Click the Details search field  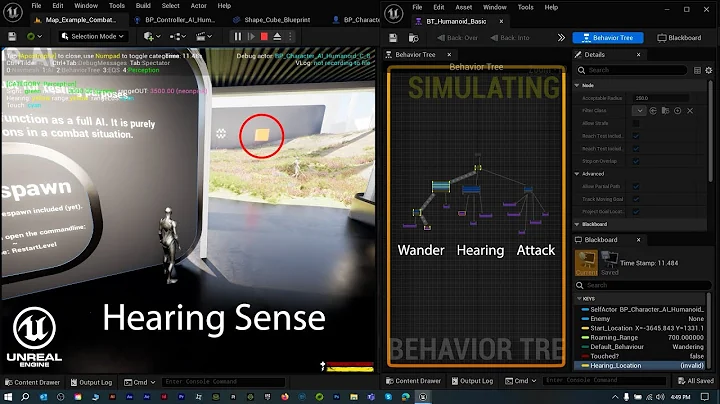pyautogui.click(x=632, y=70)
